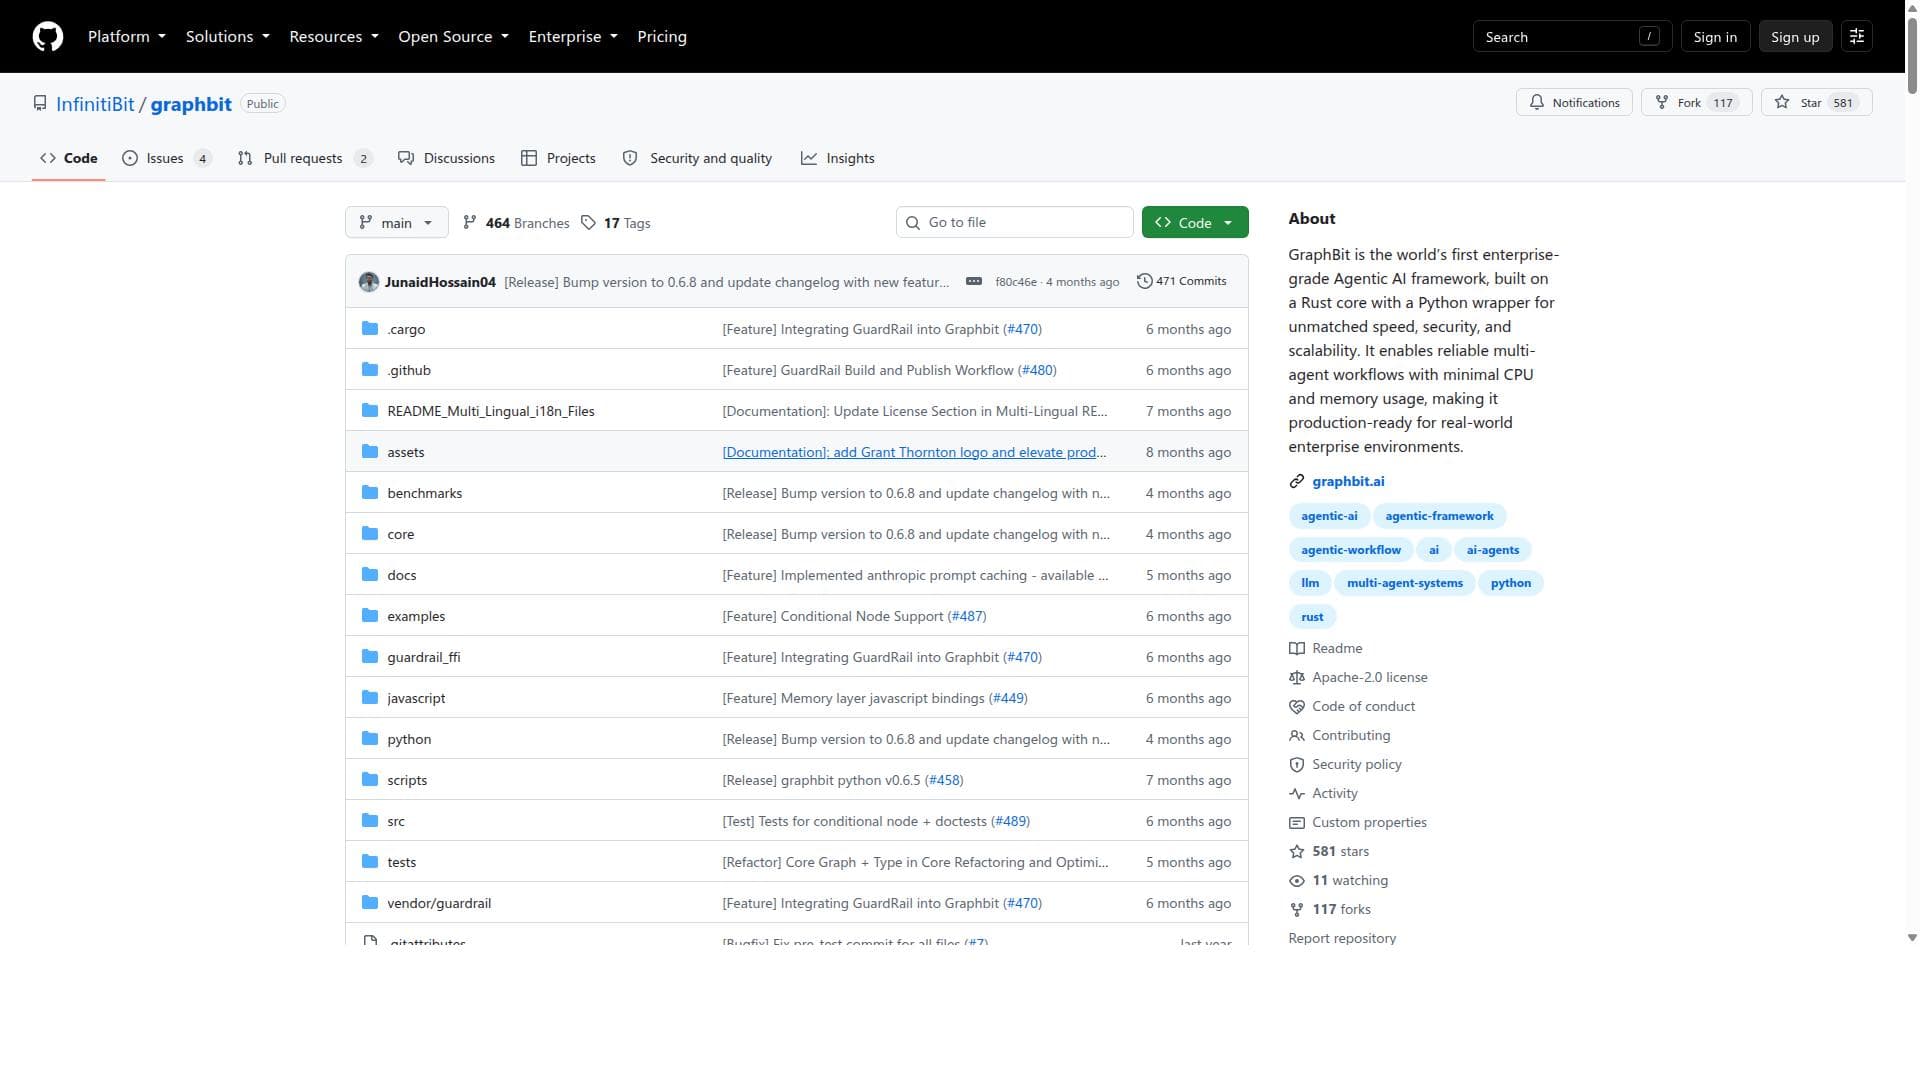Click the Custom properties icon

coord(1297,823)
